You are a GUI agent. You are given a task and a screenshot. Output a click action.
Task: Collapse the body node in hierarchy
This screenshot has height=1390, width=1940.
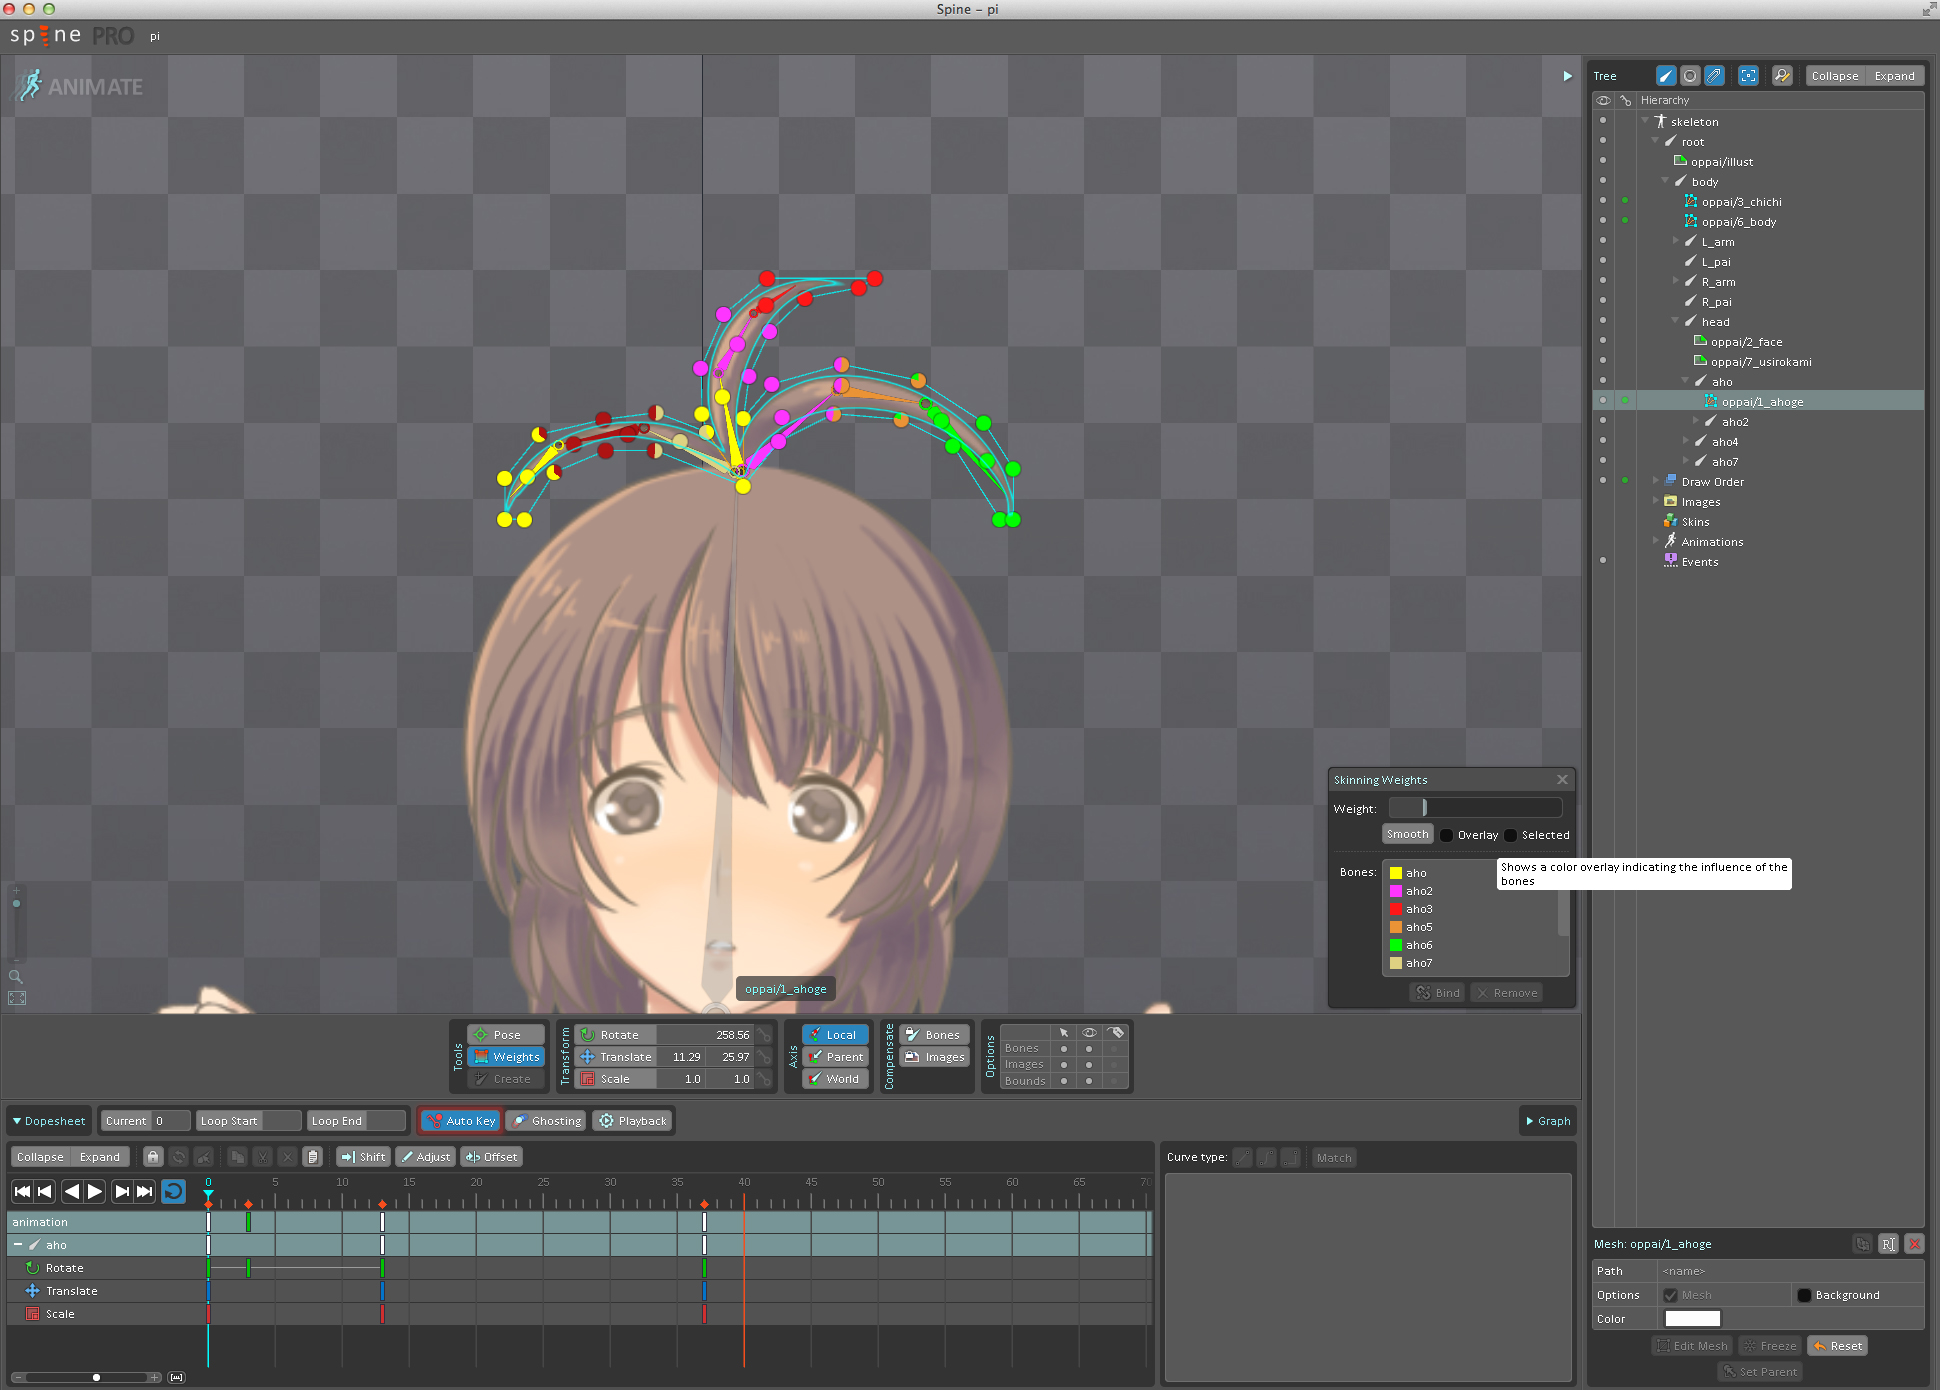1665,181
